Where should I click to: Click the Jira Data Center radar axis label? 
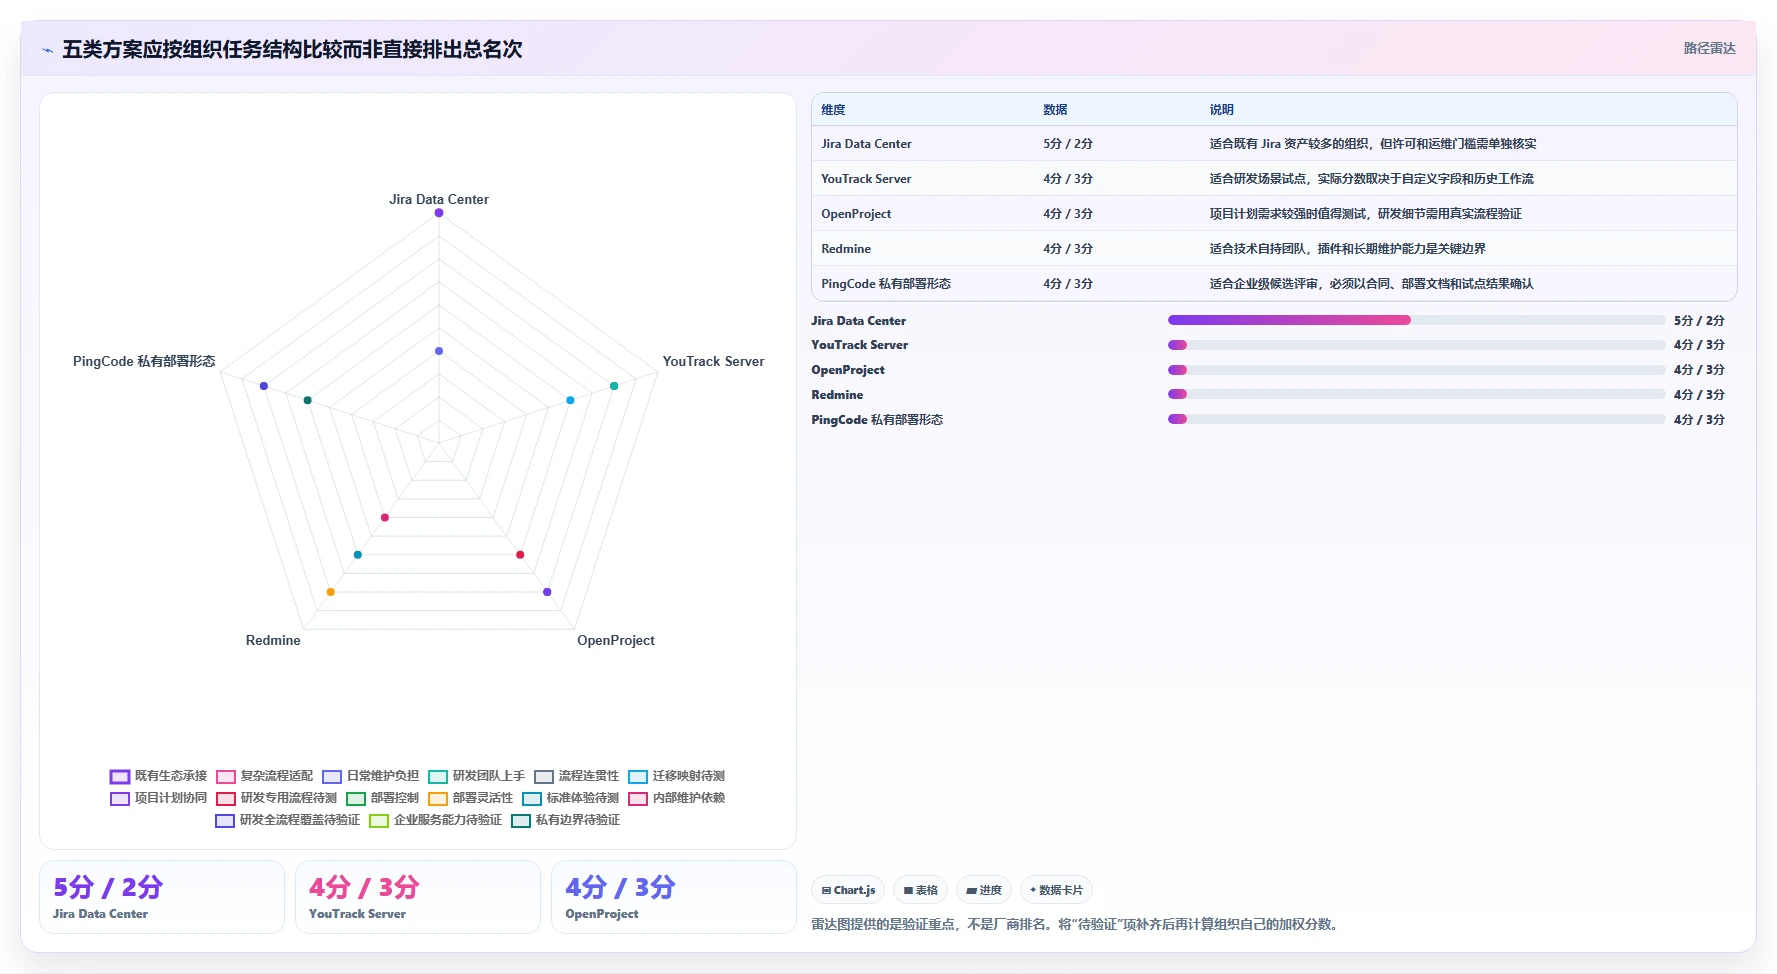pos(439,200)
